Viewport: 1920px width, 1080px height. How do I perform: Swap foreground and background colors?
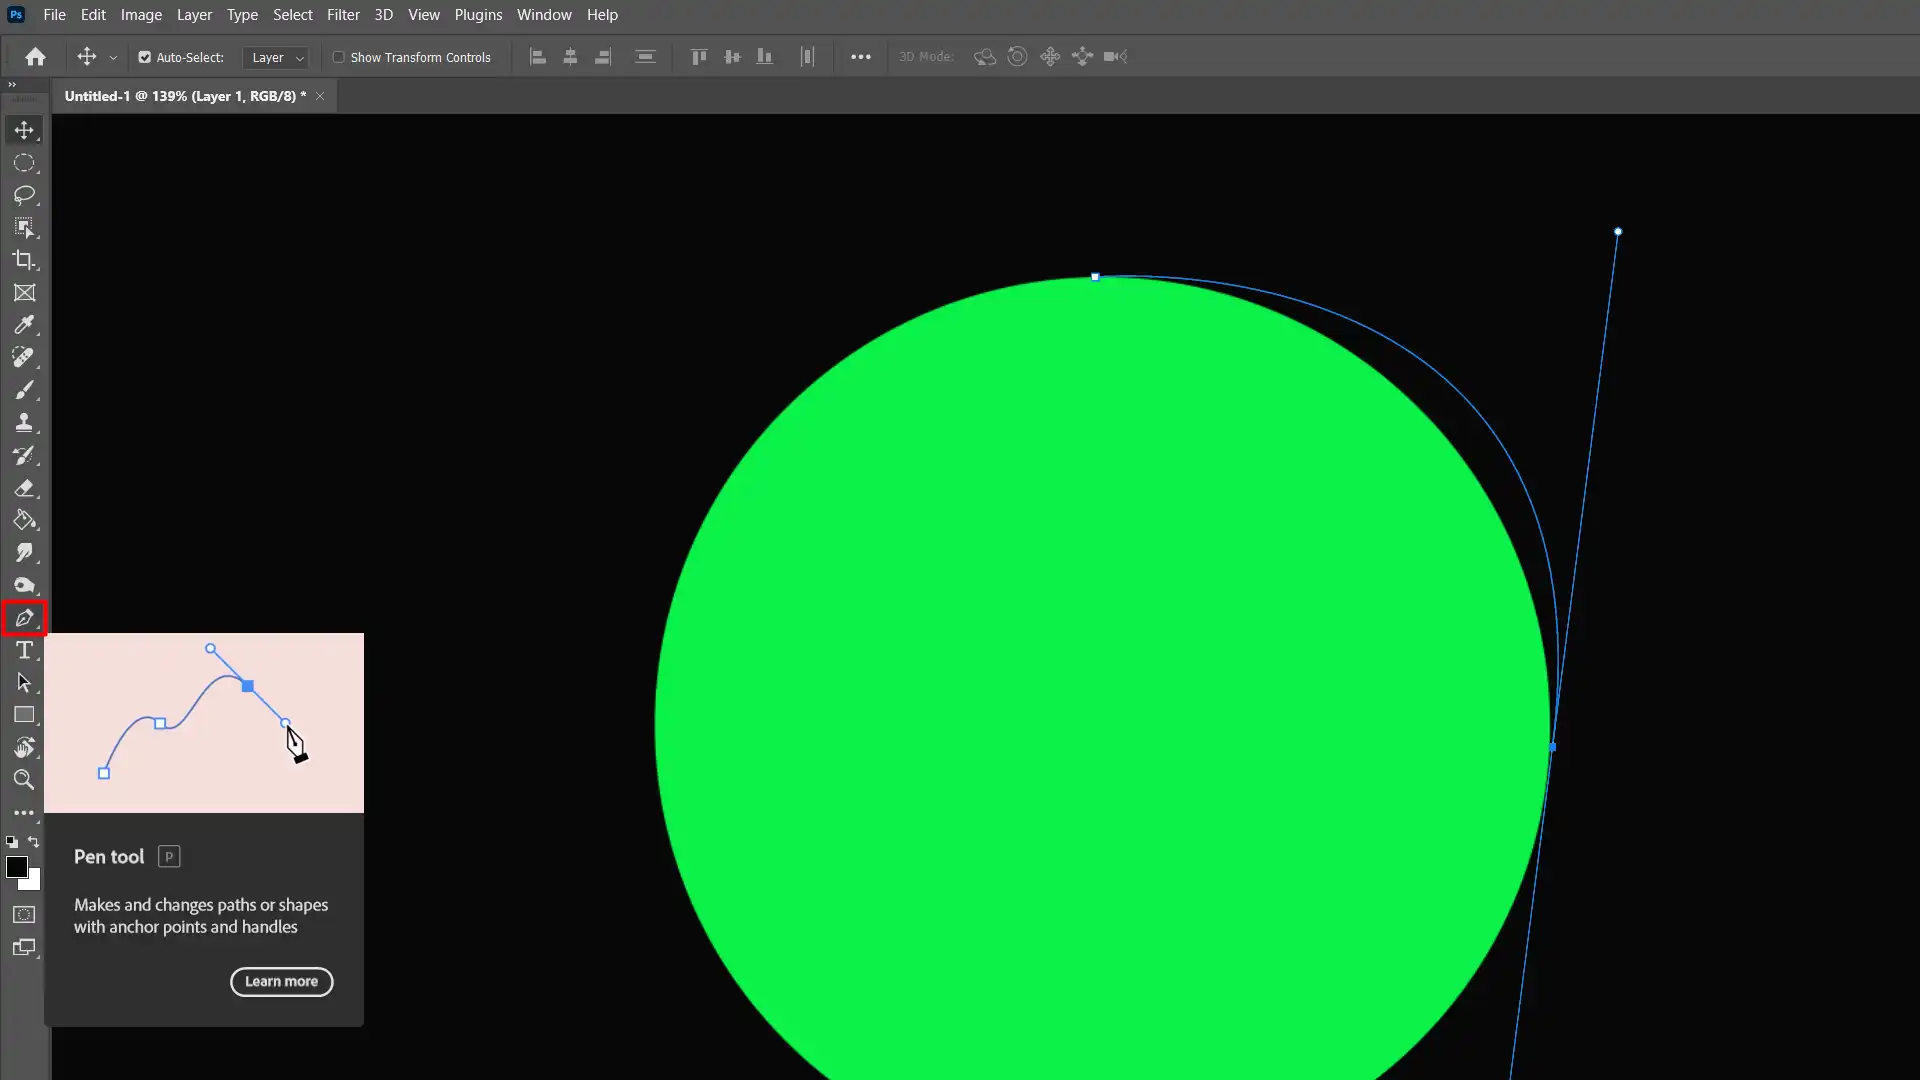(34, 842)
